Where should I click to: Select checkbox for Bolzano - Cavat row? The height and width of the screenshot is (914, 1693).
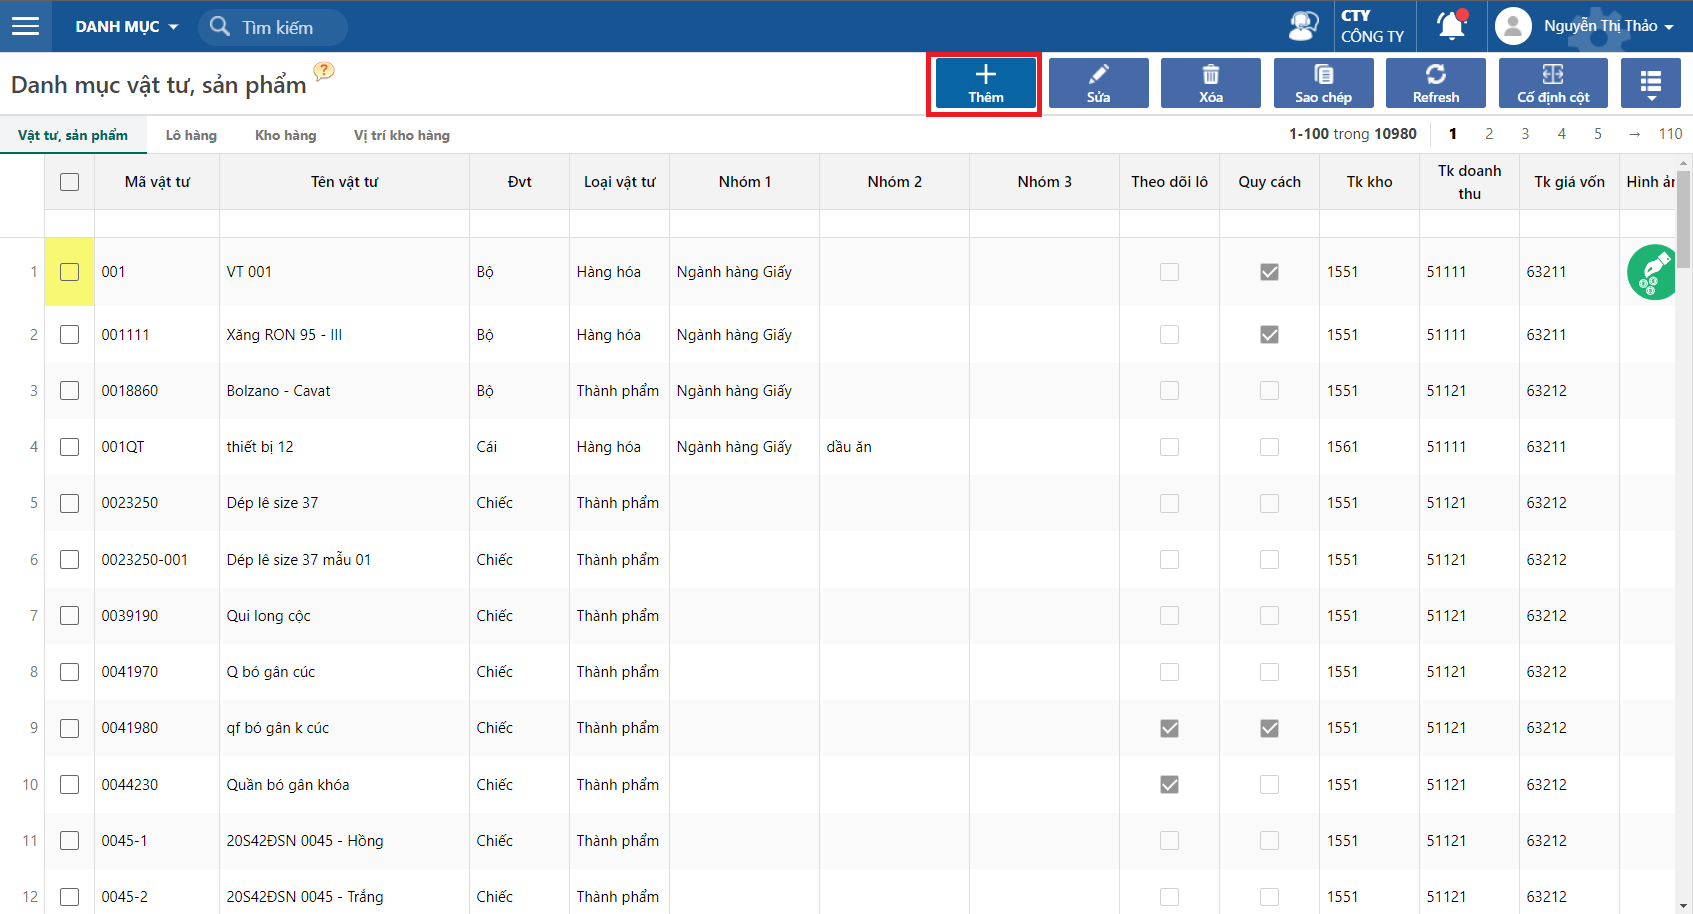69,391
